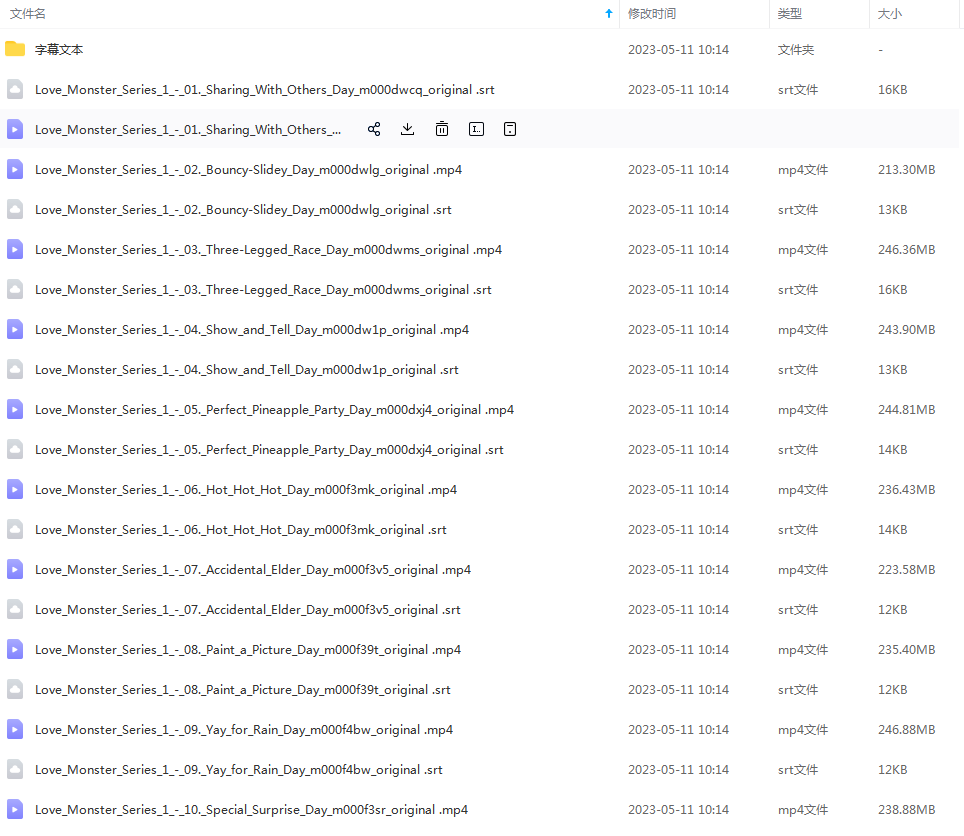Open the file name 05._Perfect_Pineapple_Party_Day_m000dxj4_original .srt
This screenshot has height=836, width=964.
[269, 449]
